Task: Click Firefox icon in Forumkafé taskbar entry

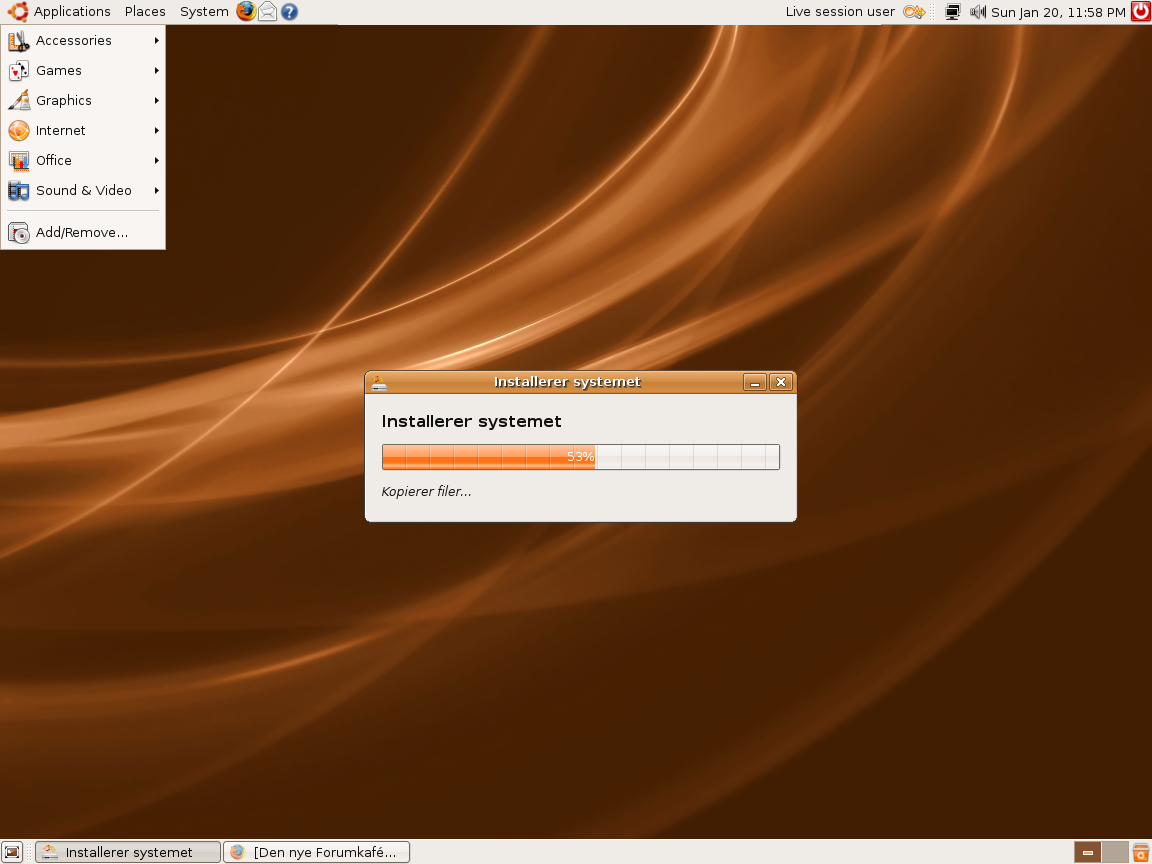Action: 237,852
